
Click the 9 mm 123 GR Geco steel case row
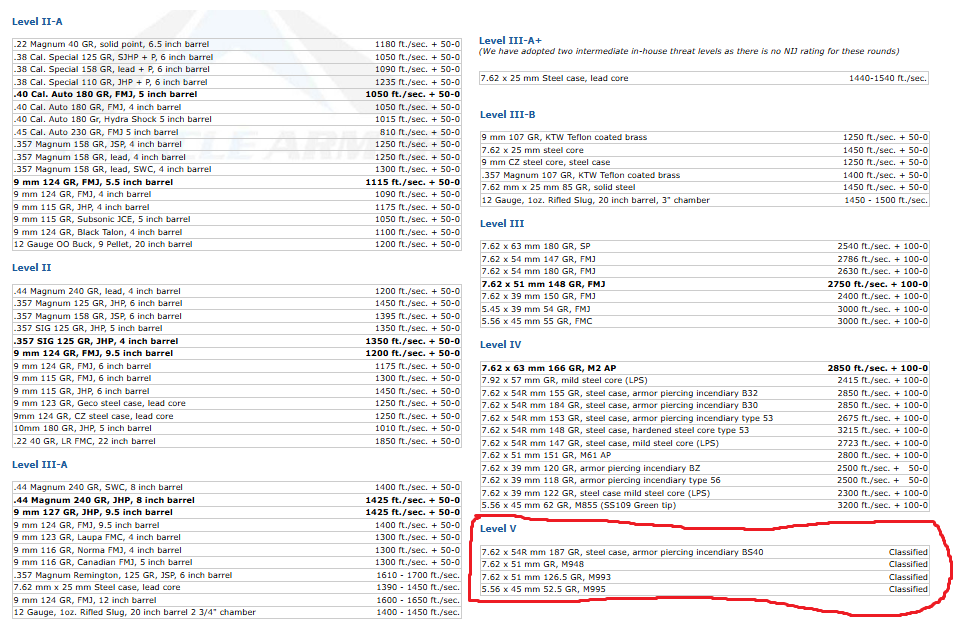[237, 403]
